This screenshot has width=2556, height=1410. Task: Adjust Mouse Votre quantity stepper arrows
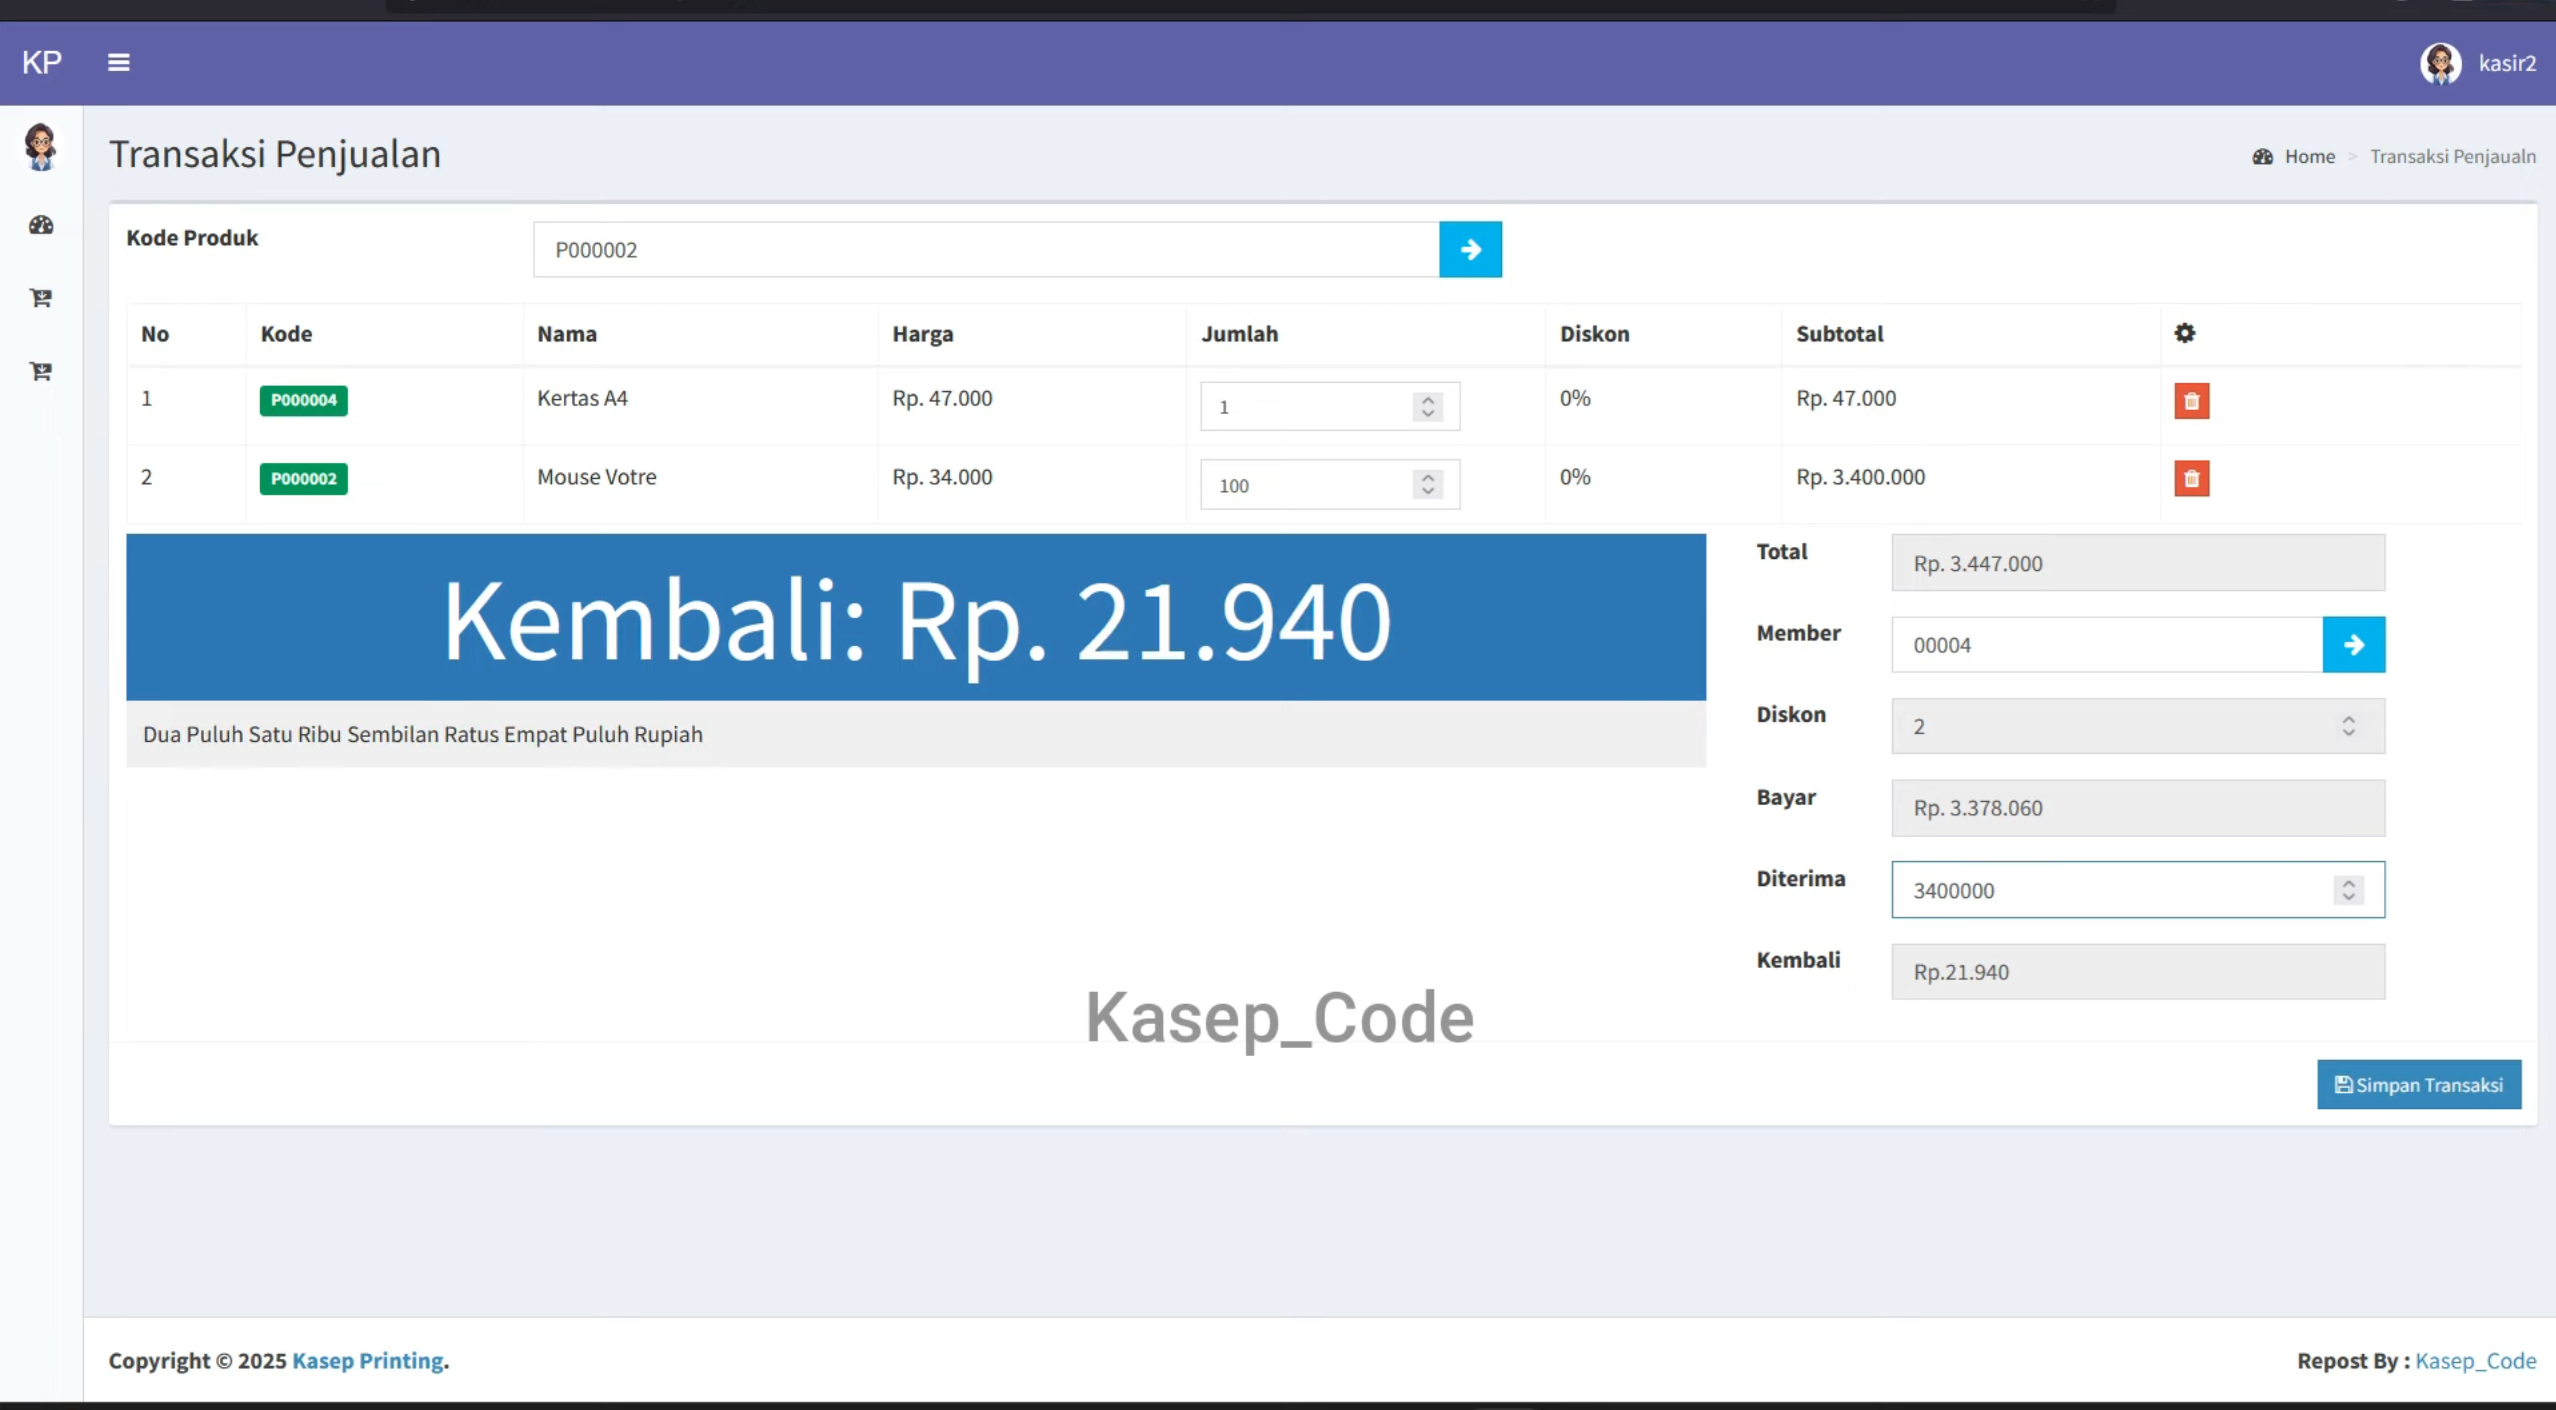tap(1428, 485)
